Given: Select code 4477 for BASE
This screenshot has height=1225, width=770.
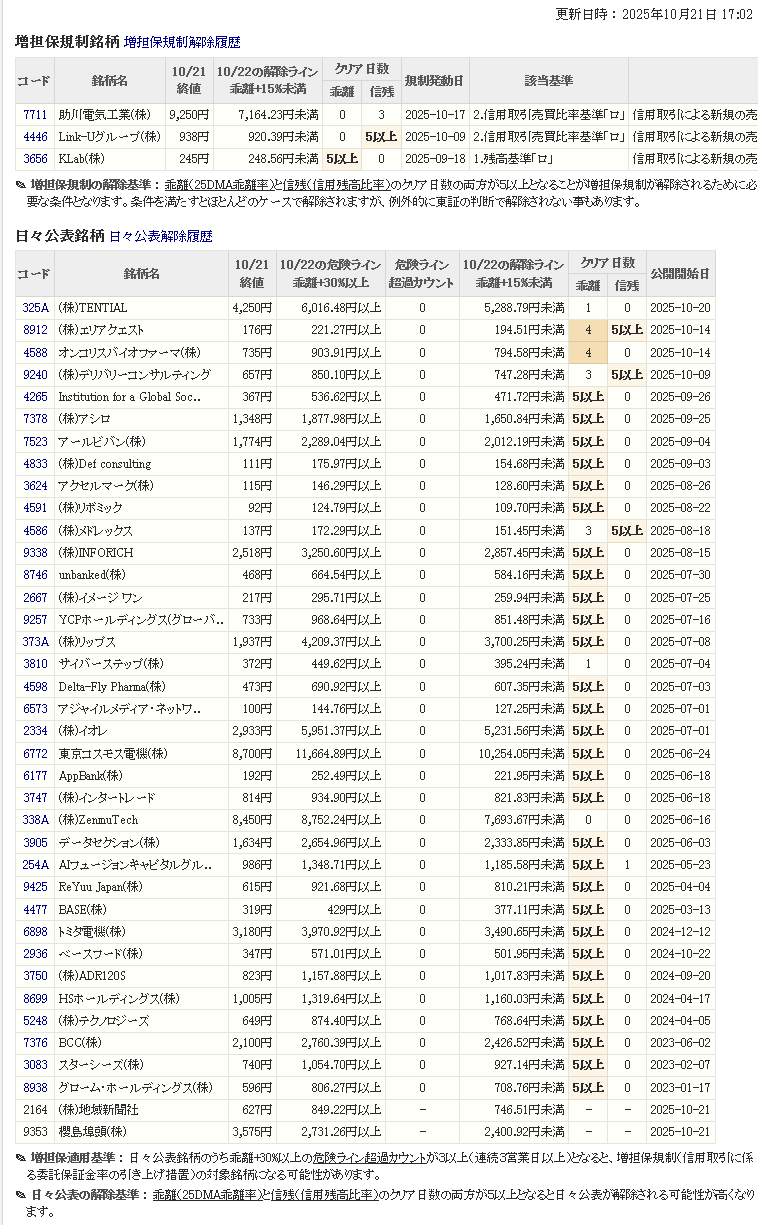Looking at the screenshot, I should (35, 910).
